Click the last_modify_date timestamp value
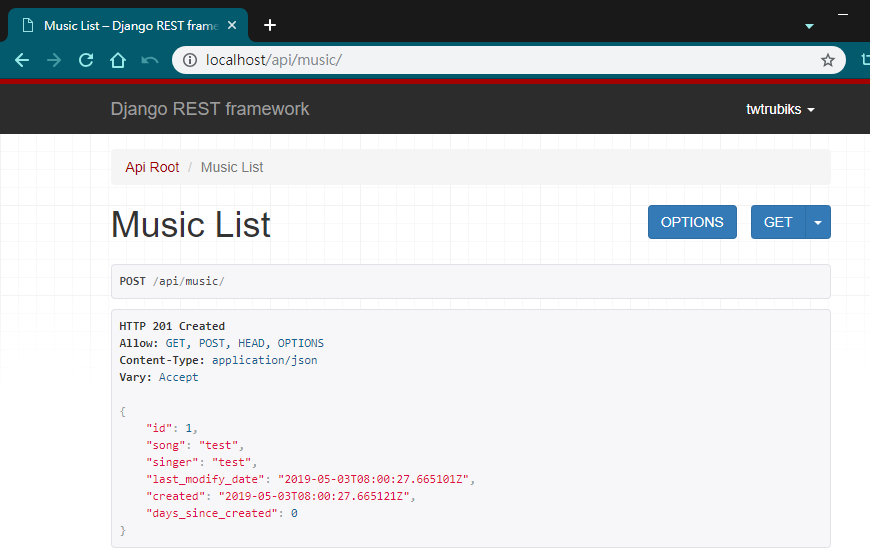870x548 pixels. click(373, 479)
